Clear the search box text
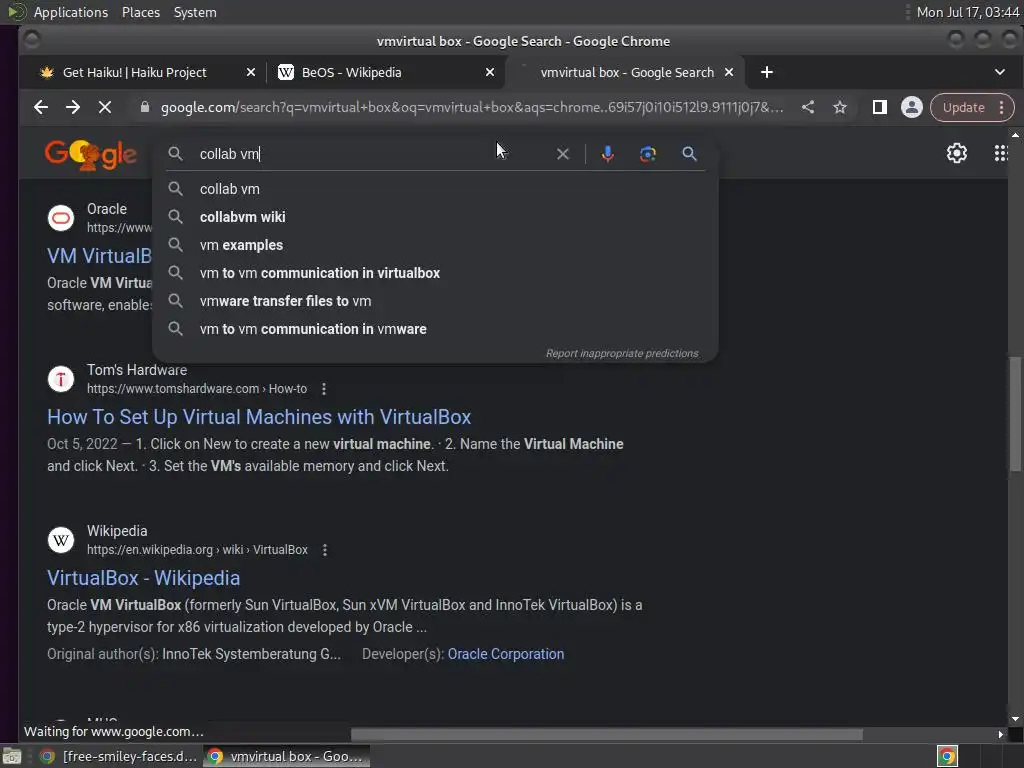Image resolution: width=1024 pixels, height=768 pixels. [x=562, y=154]
